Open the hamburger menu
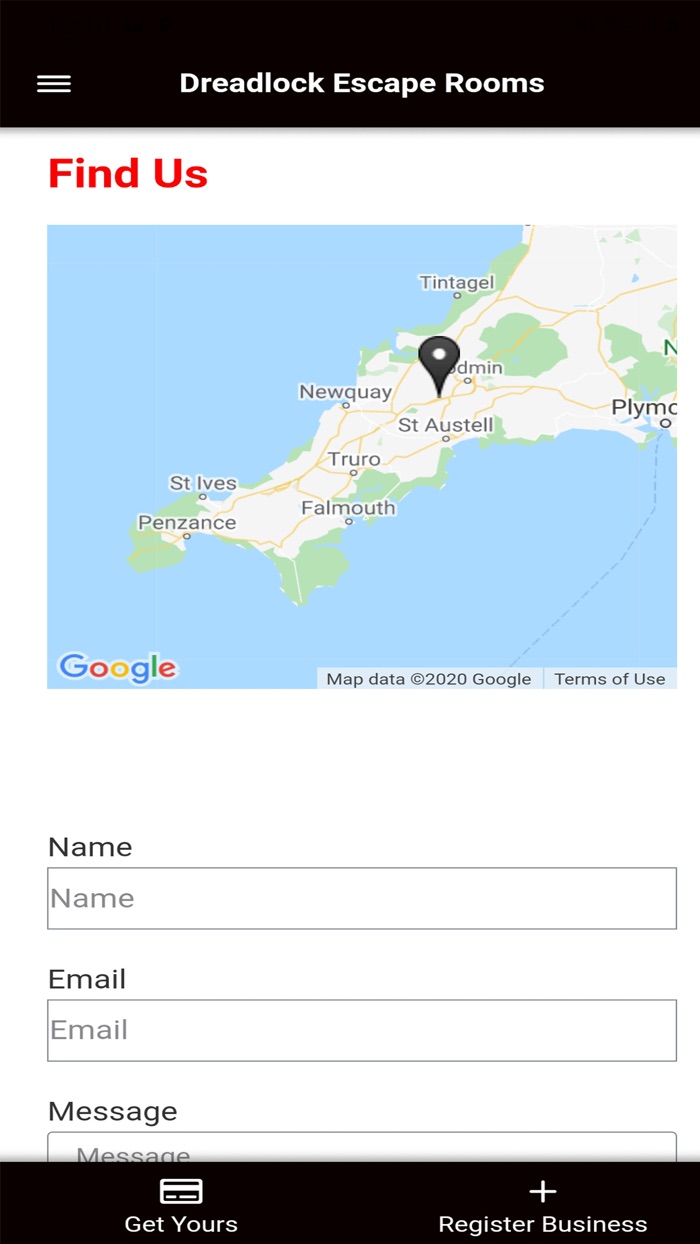700x1244 pixels. (54, 84)
